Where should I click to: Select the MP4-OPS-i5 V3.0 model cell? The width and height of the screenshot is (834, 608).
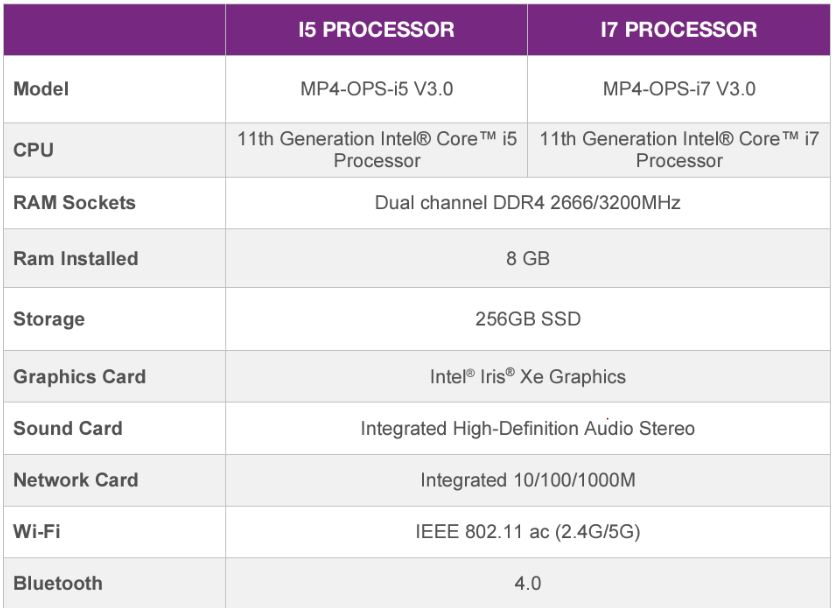[x=377, y=88]
